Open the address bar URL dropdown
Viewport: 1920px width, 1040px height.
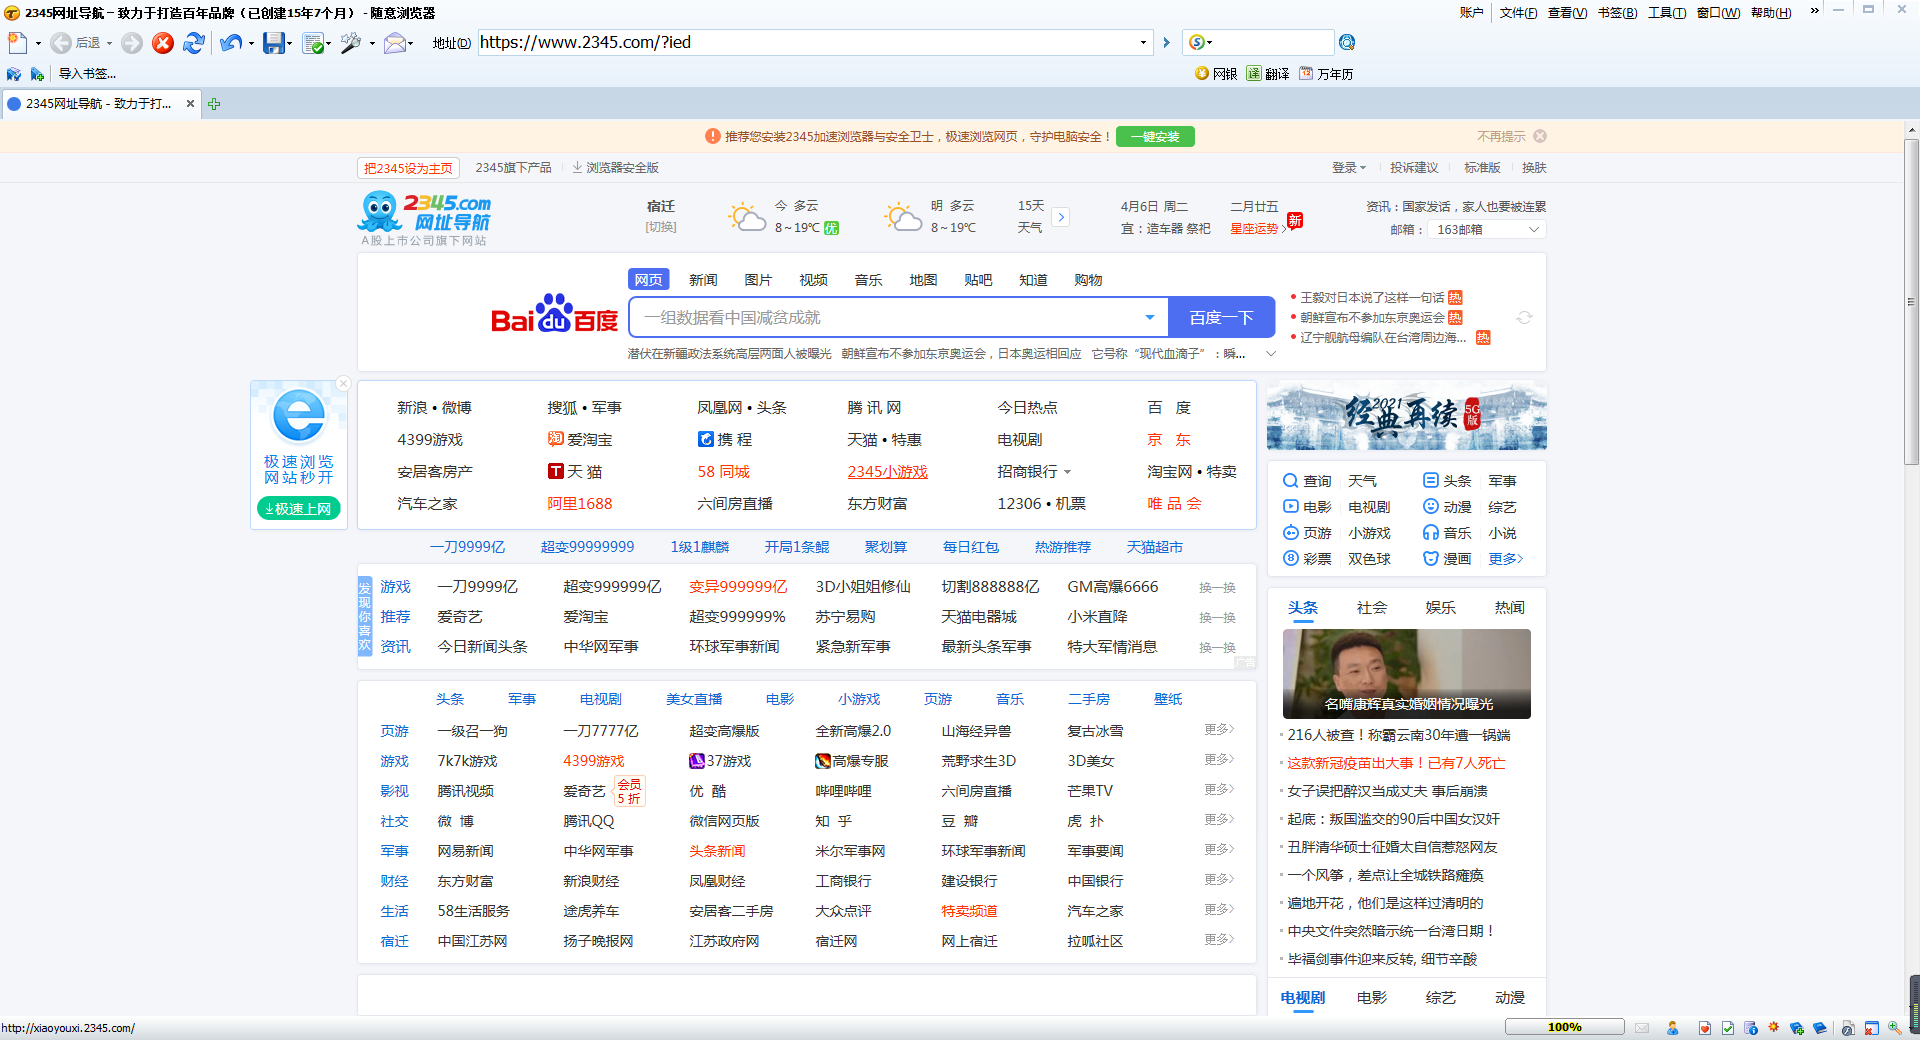[1143, 43]
